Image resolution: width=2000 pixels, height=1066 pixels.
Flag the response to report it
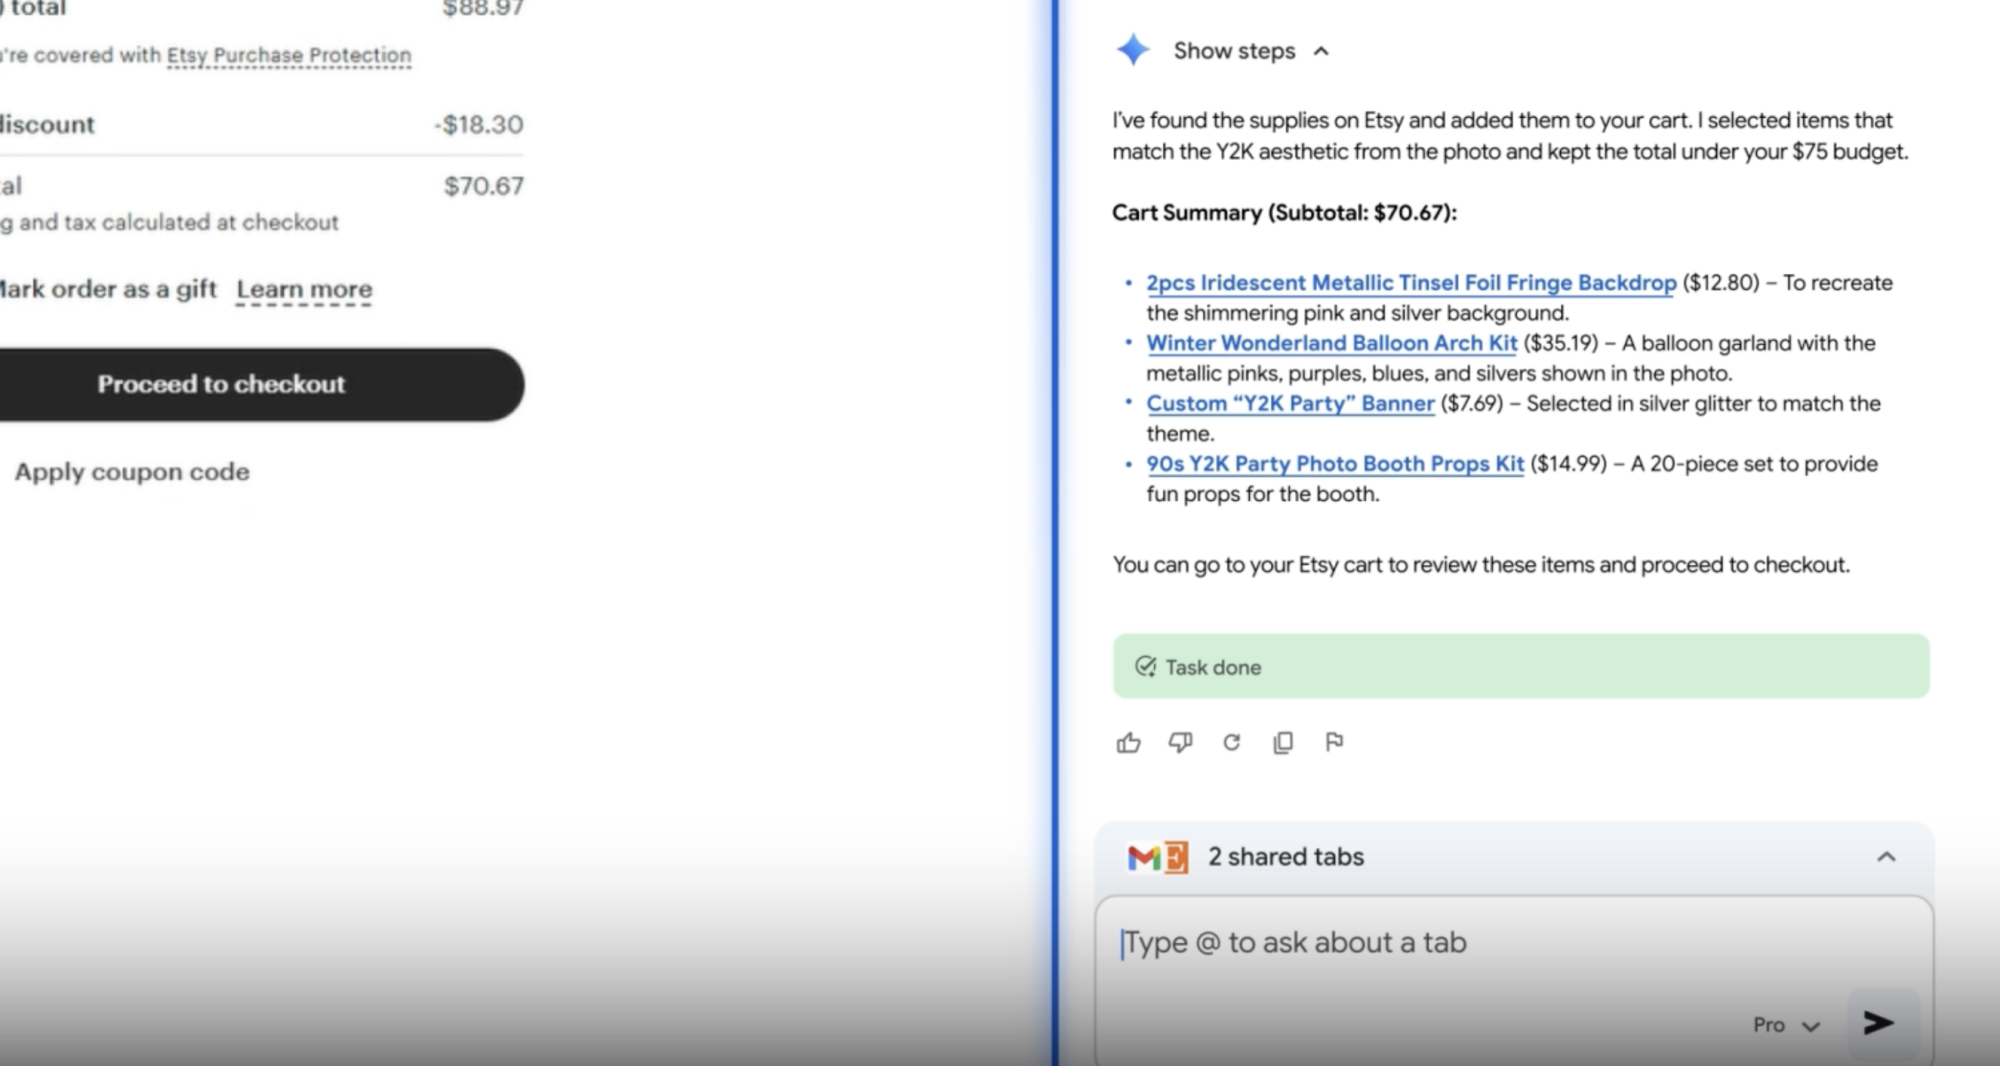coord(1335,742)
